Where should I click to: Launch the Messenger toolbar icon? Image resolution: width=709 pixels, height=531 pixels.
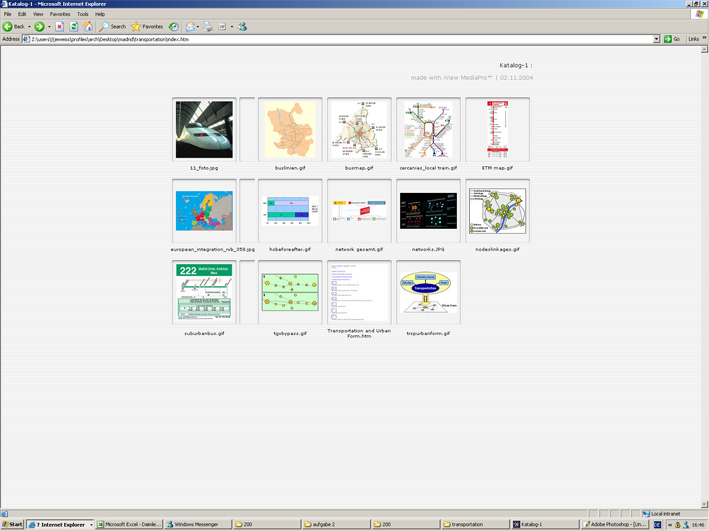click(x=242, y=27)
